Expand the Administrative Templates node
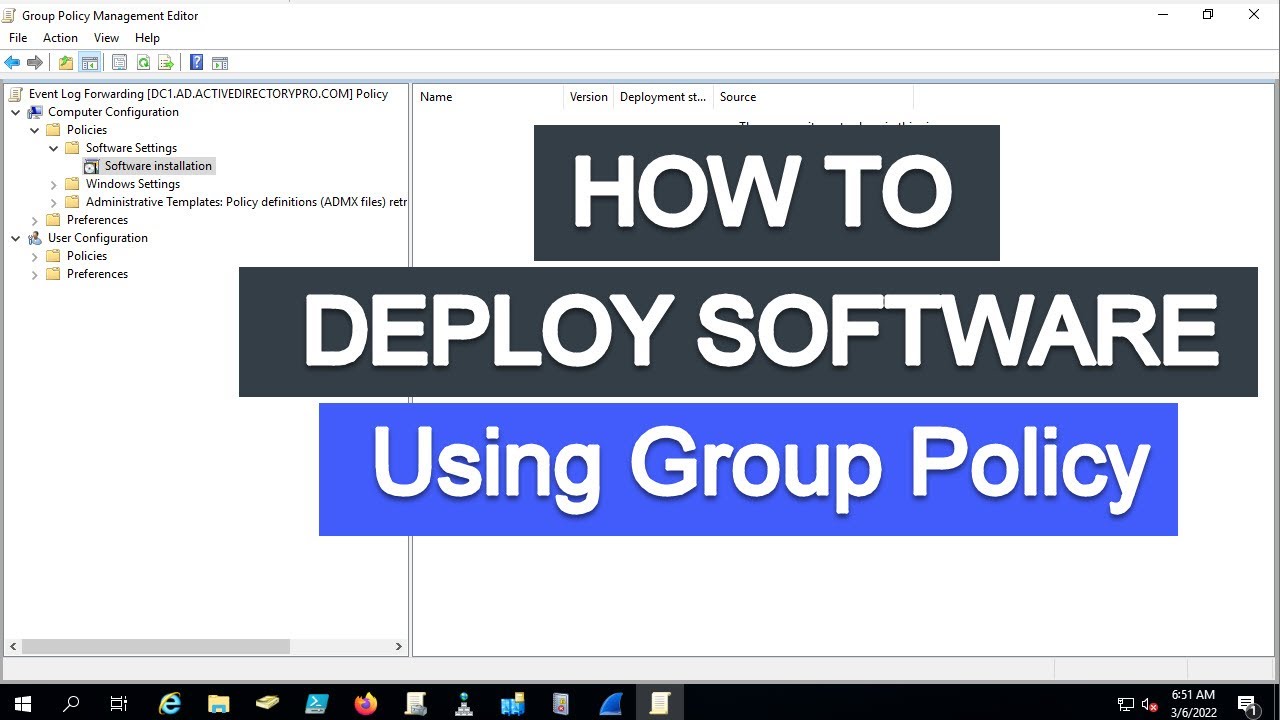Viewport: 1280px width, 720px height. tap(54, 202)
